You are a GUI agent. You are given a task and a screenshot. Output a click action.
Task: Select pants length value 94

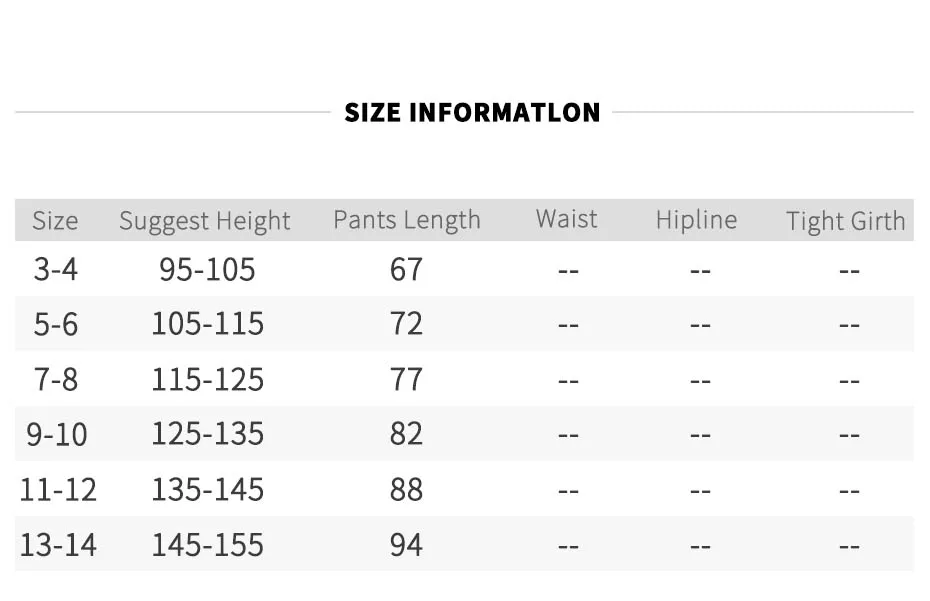[406, 545]
